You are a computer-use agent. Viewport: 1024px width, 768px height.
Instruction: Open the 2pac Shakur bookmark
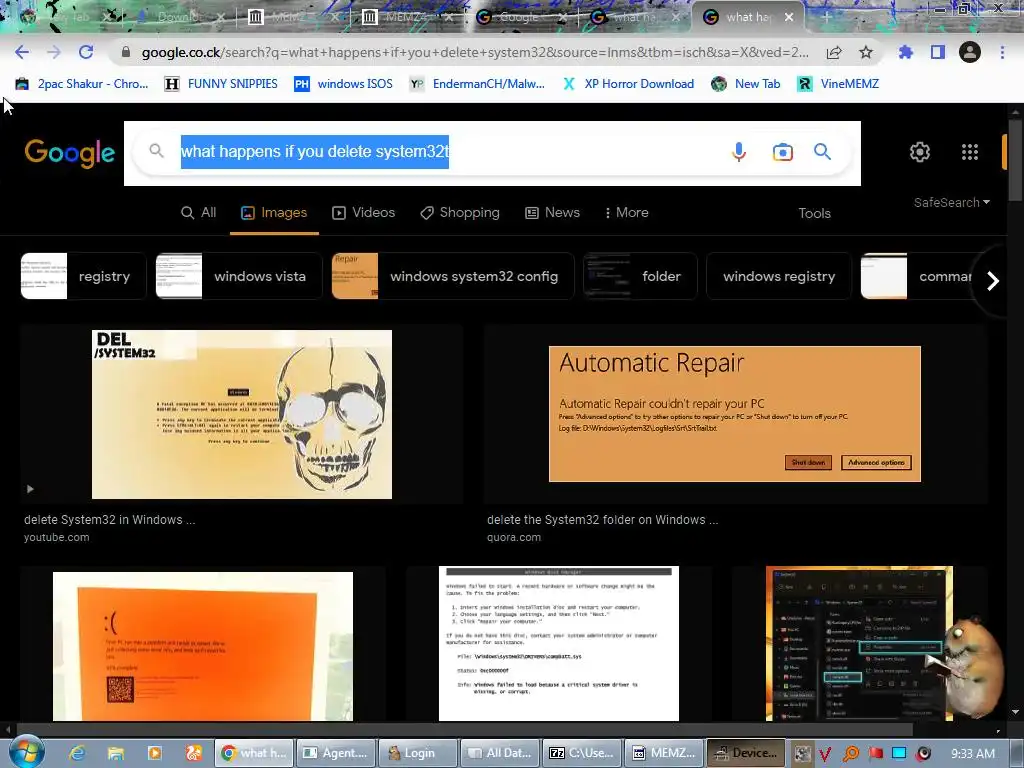82,84
